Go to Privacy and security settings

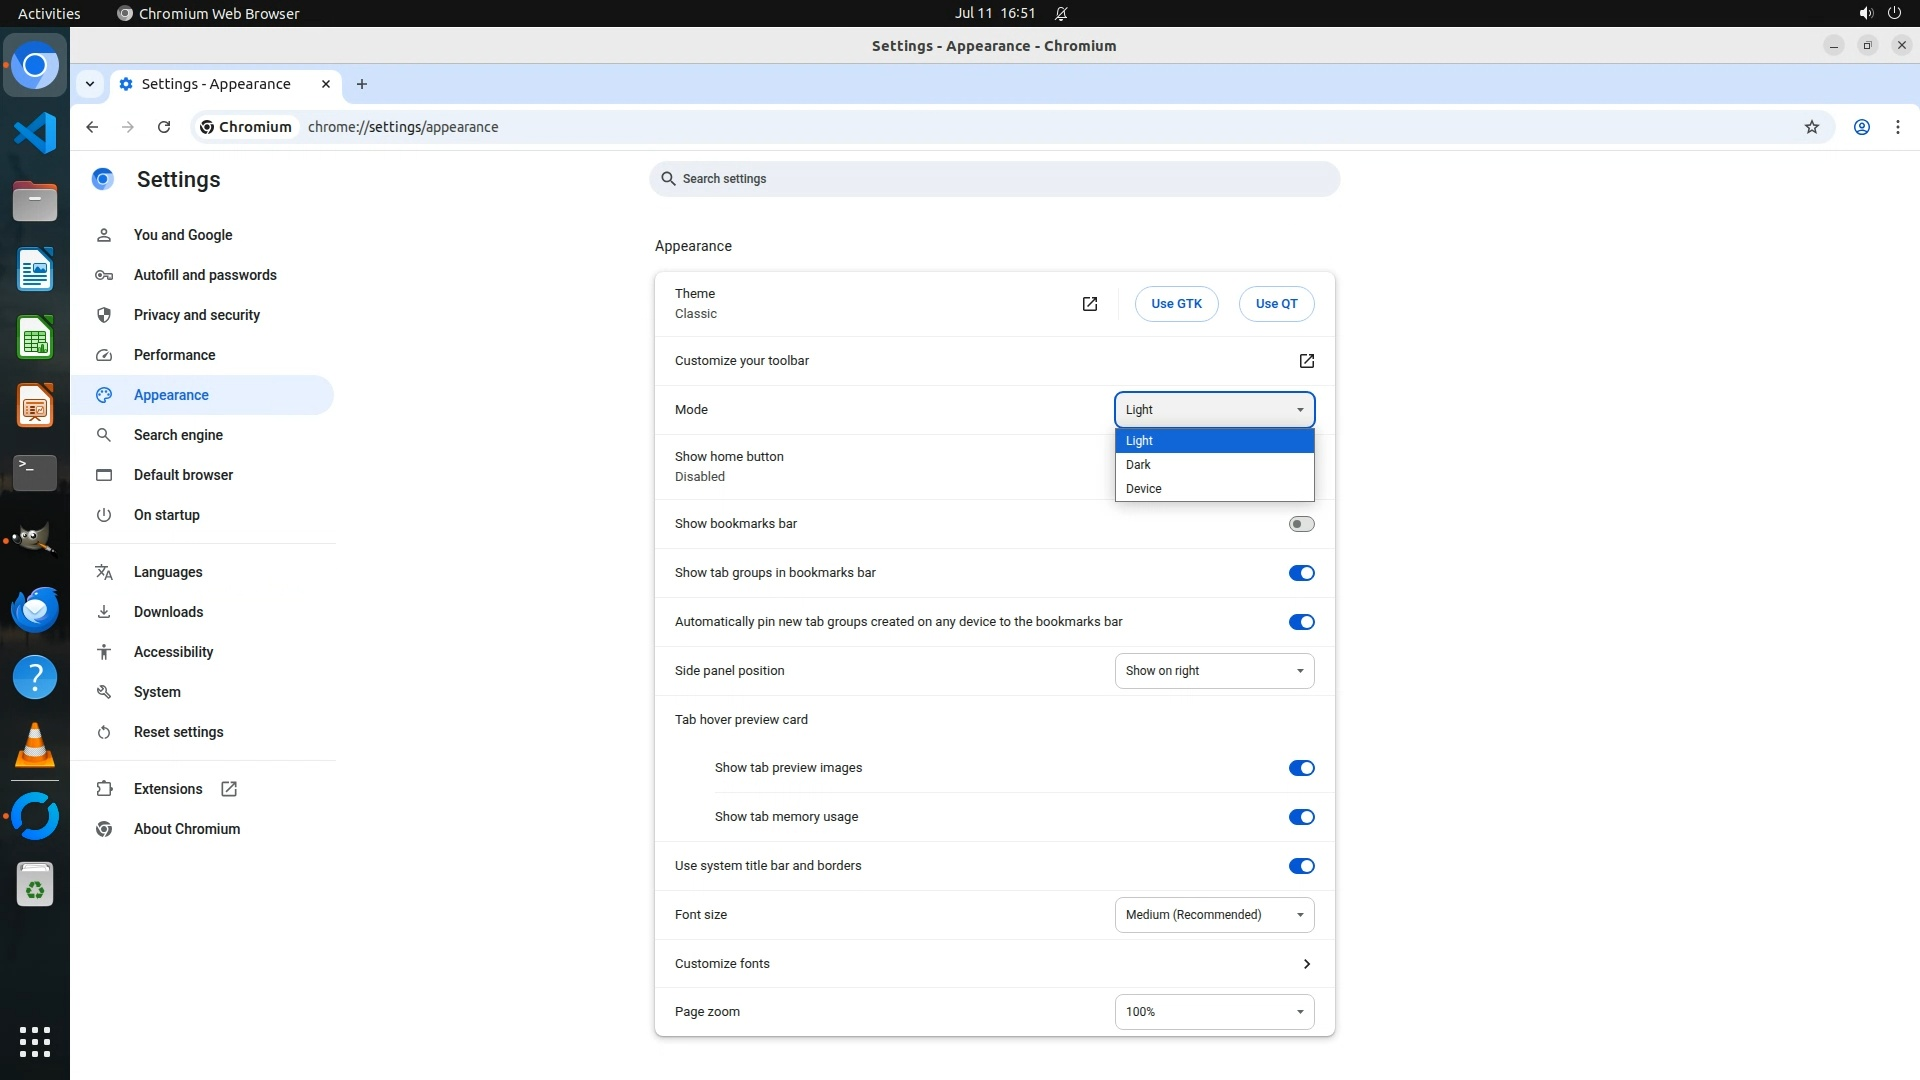point(196,315)
